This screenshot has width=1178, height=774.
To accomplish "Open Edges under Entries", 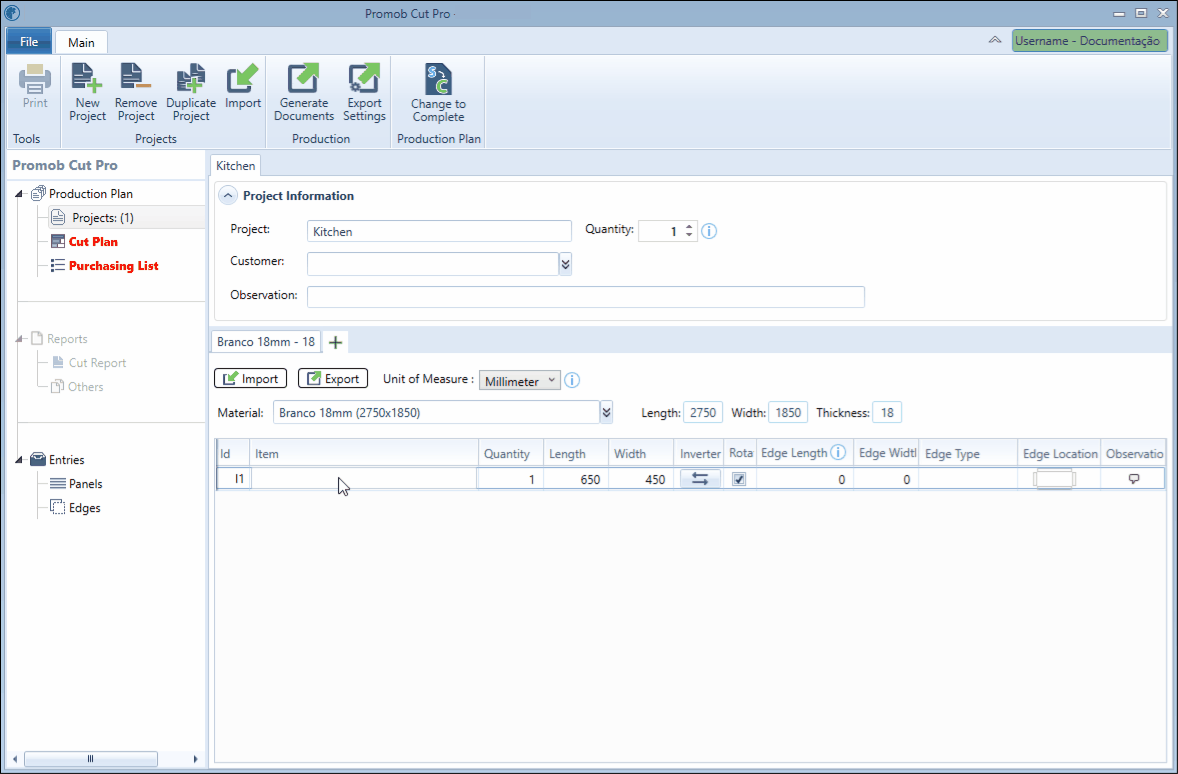I will (84, 508).
